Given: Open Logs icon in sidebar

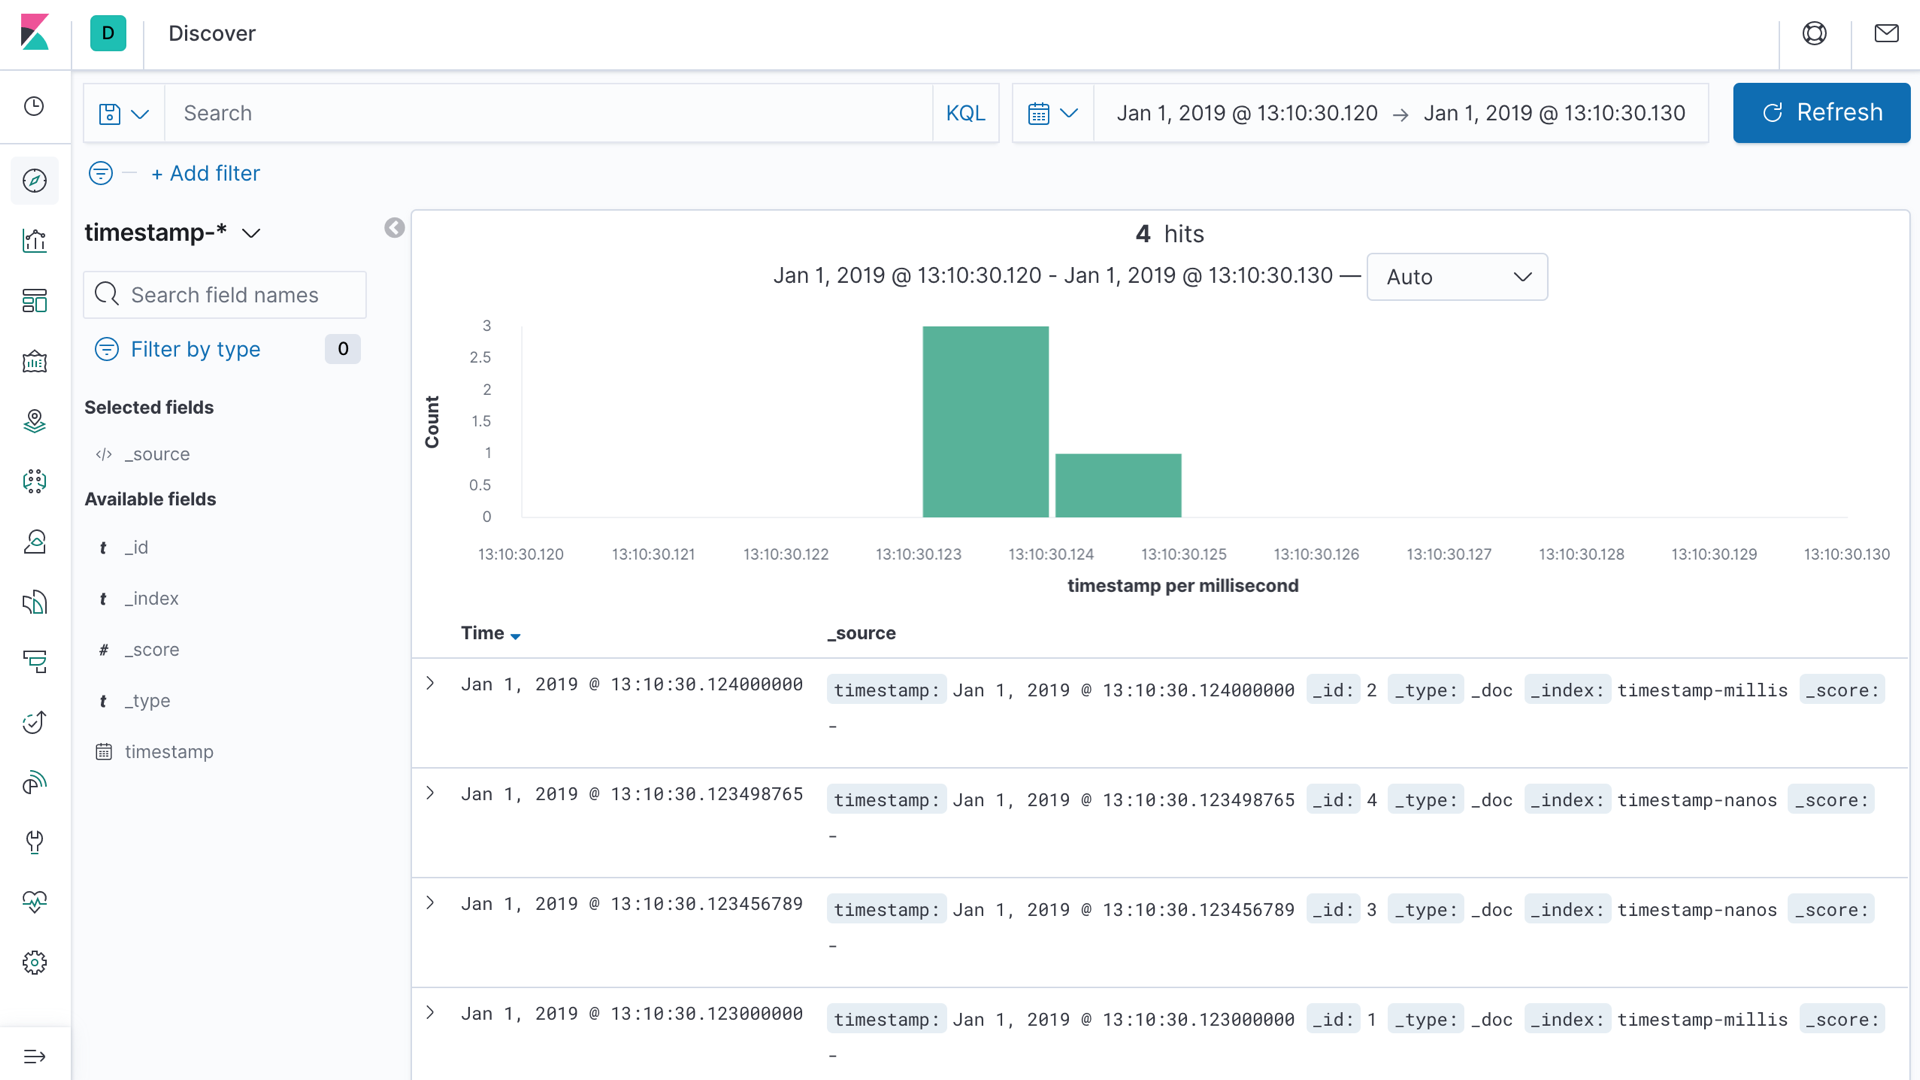Looking at the screenshot, I should [x=35, y=601].
